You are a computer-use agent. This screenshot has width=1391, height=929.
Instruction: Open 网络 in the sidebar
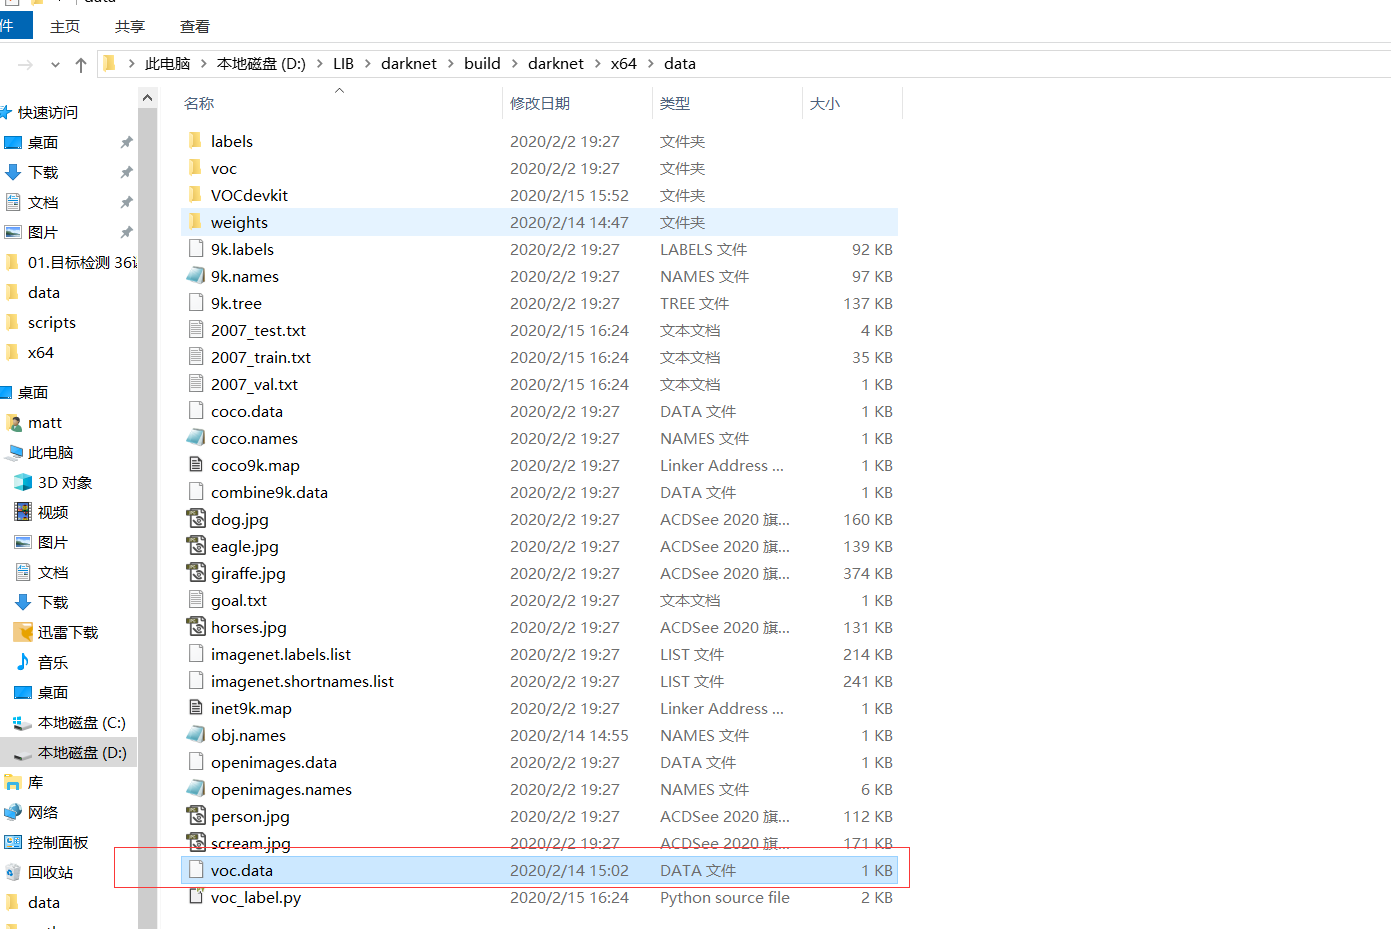[42, 812]
